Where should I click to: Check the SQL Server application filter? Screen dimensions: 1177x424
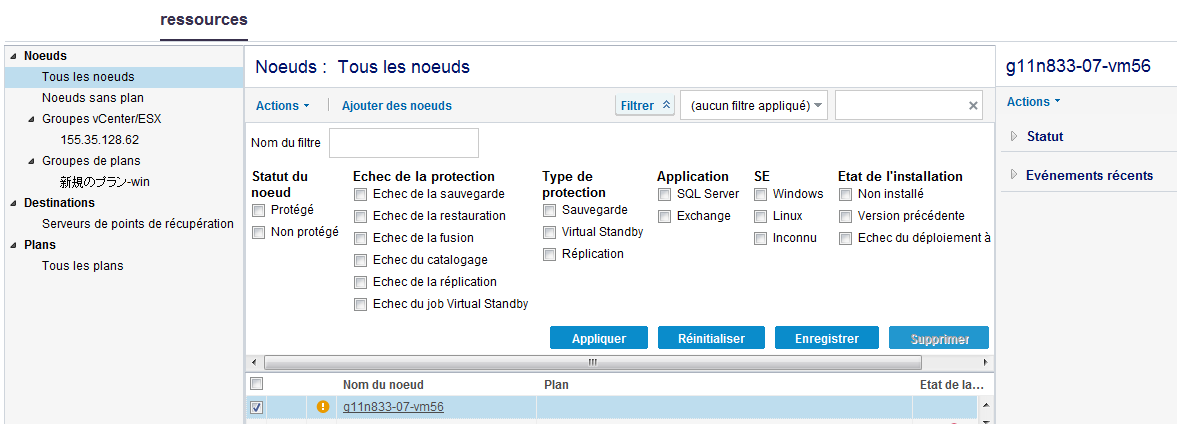(664, 194)
